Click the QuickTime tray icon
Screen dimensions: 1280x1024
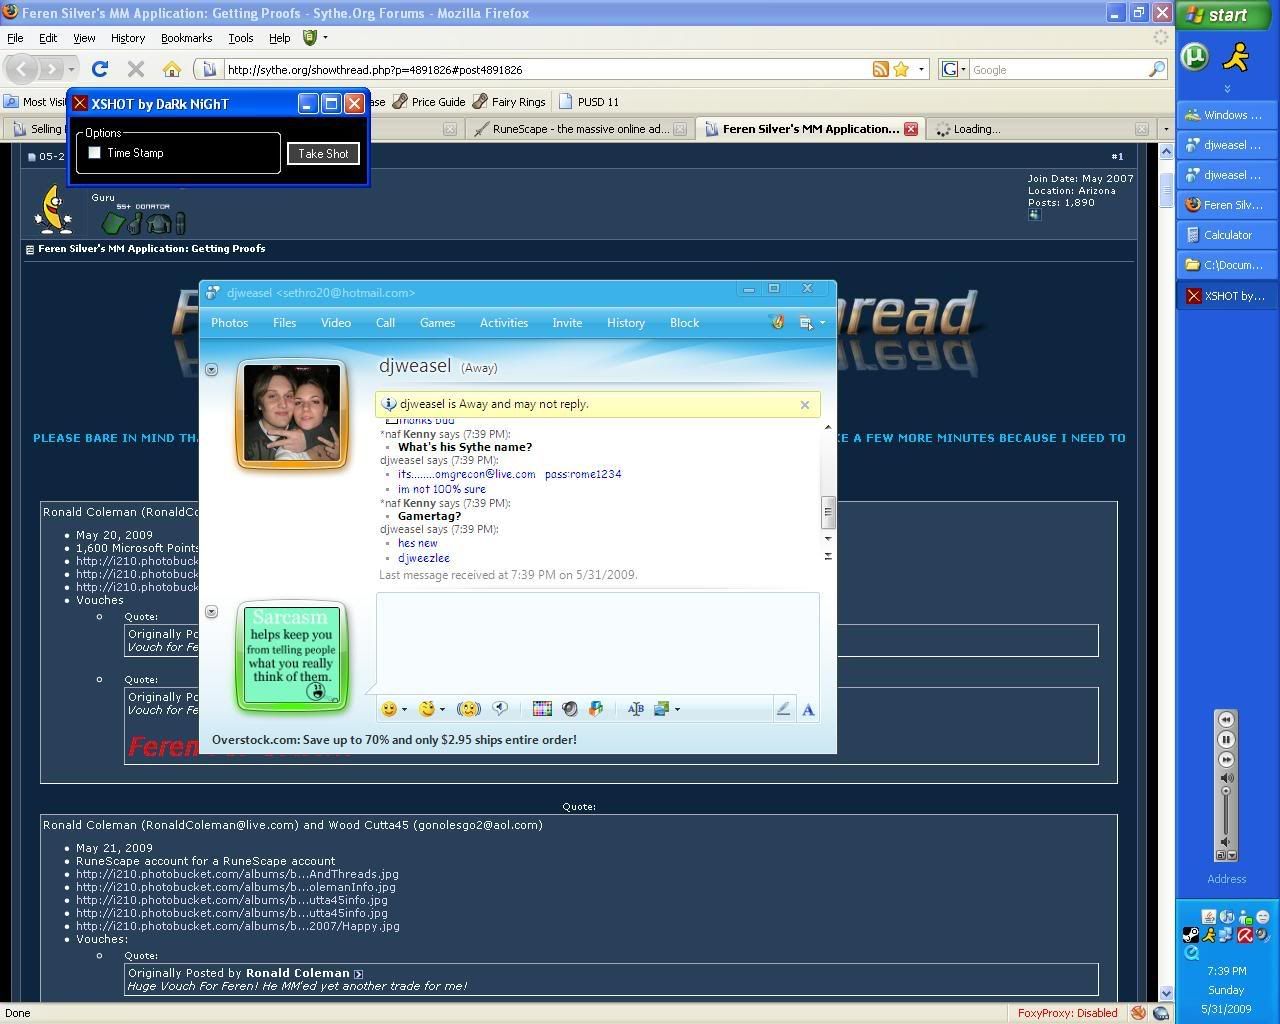(1192, 953)
